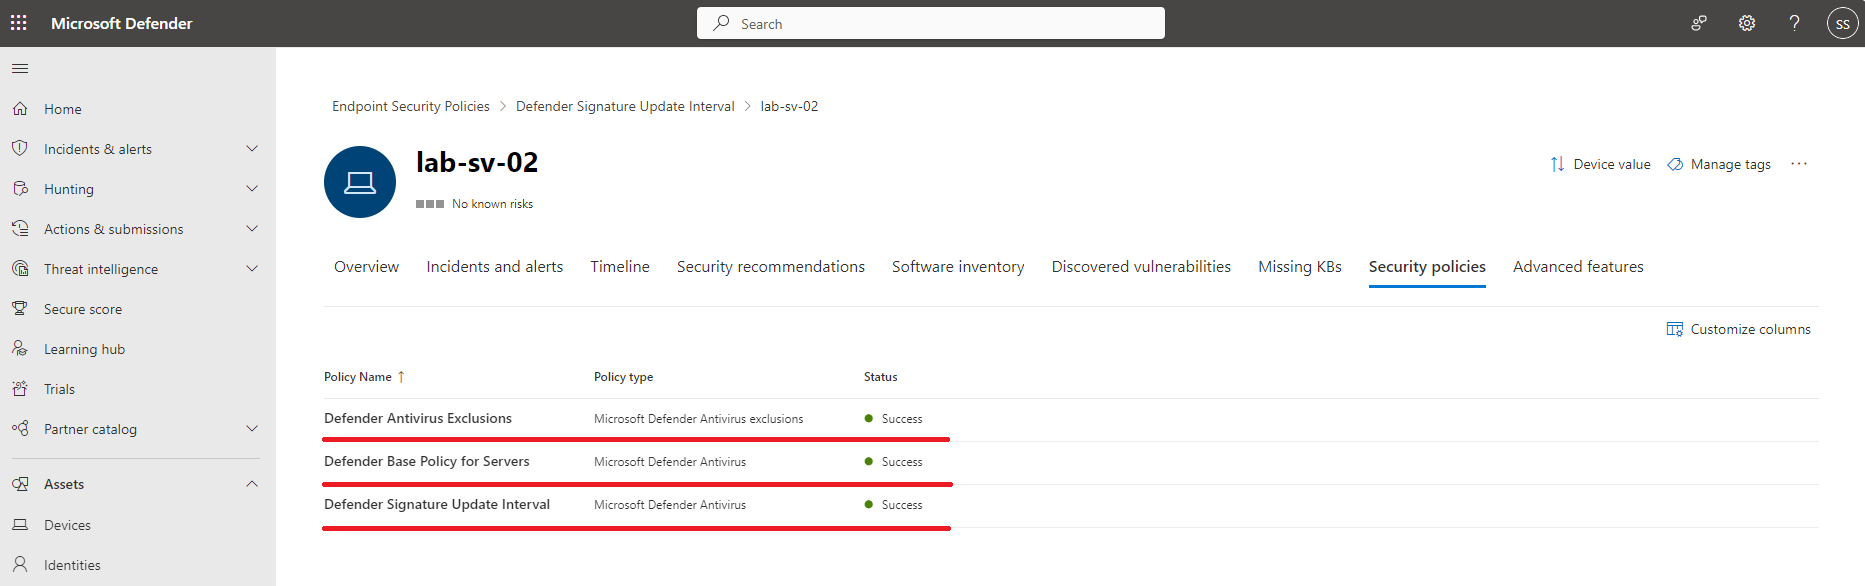Collapse the Assets section chevron
This screenshot has height=586, width=1865.
252,484
